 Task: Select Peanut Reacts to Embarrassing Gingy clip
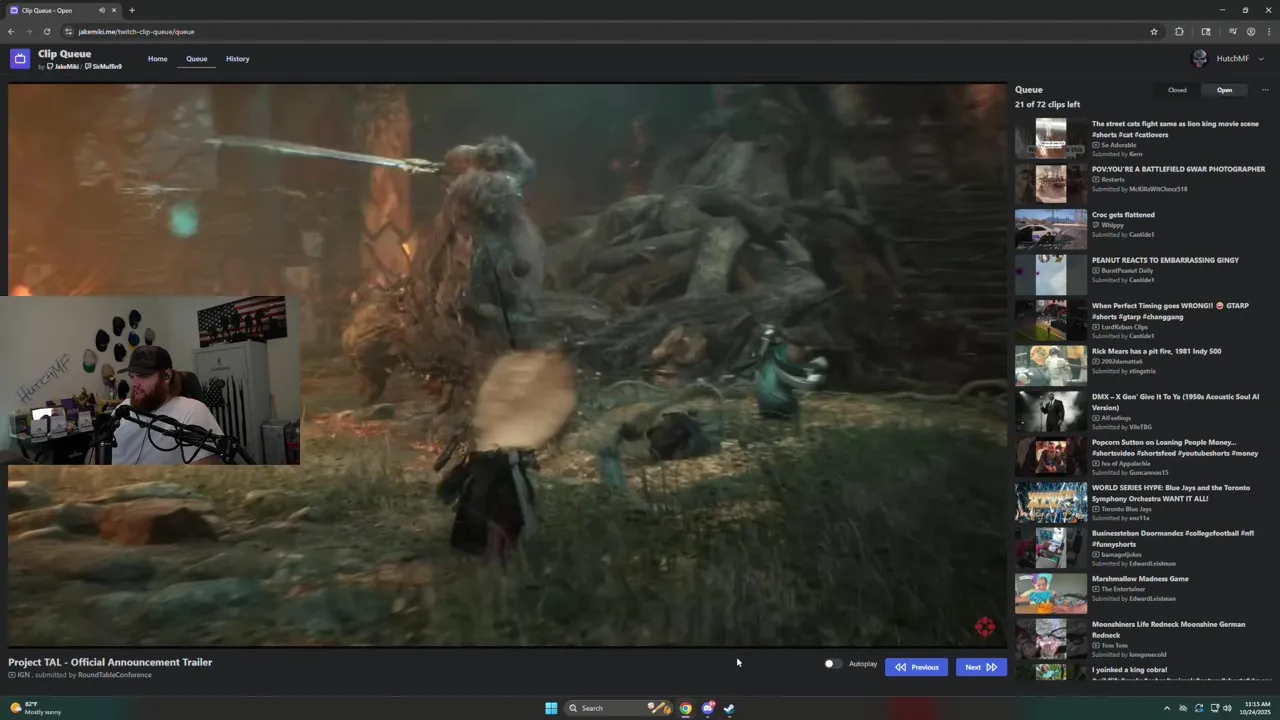tap(1140, 275)
